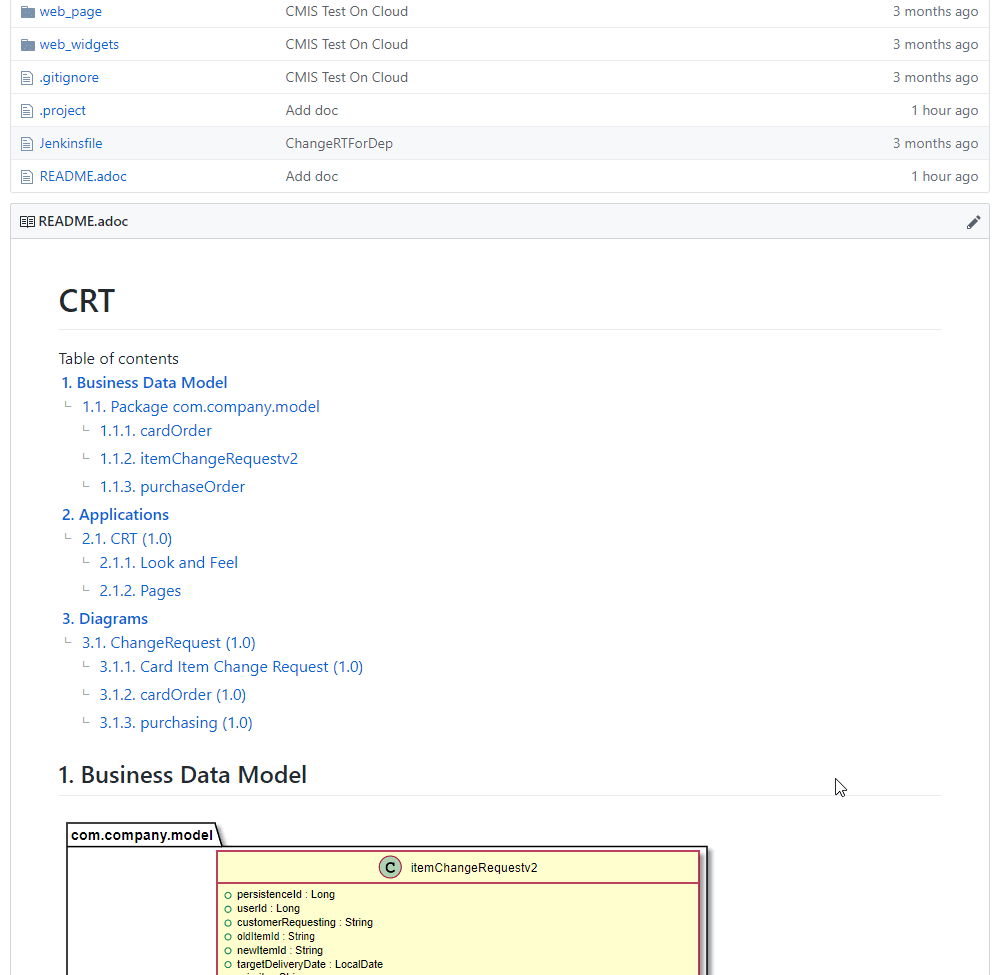Follow the Package com.company.model link
Image resolution: width=998 pixels, height=975 pixels.
point(200,406)
